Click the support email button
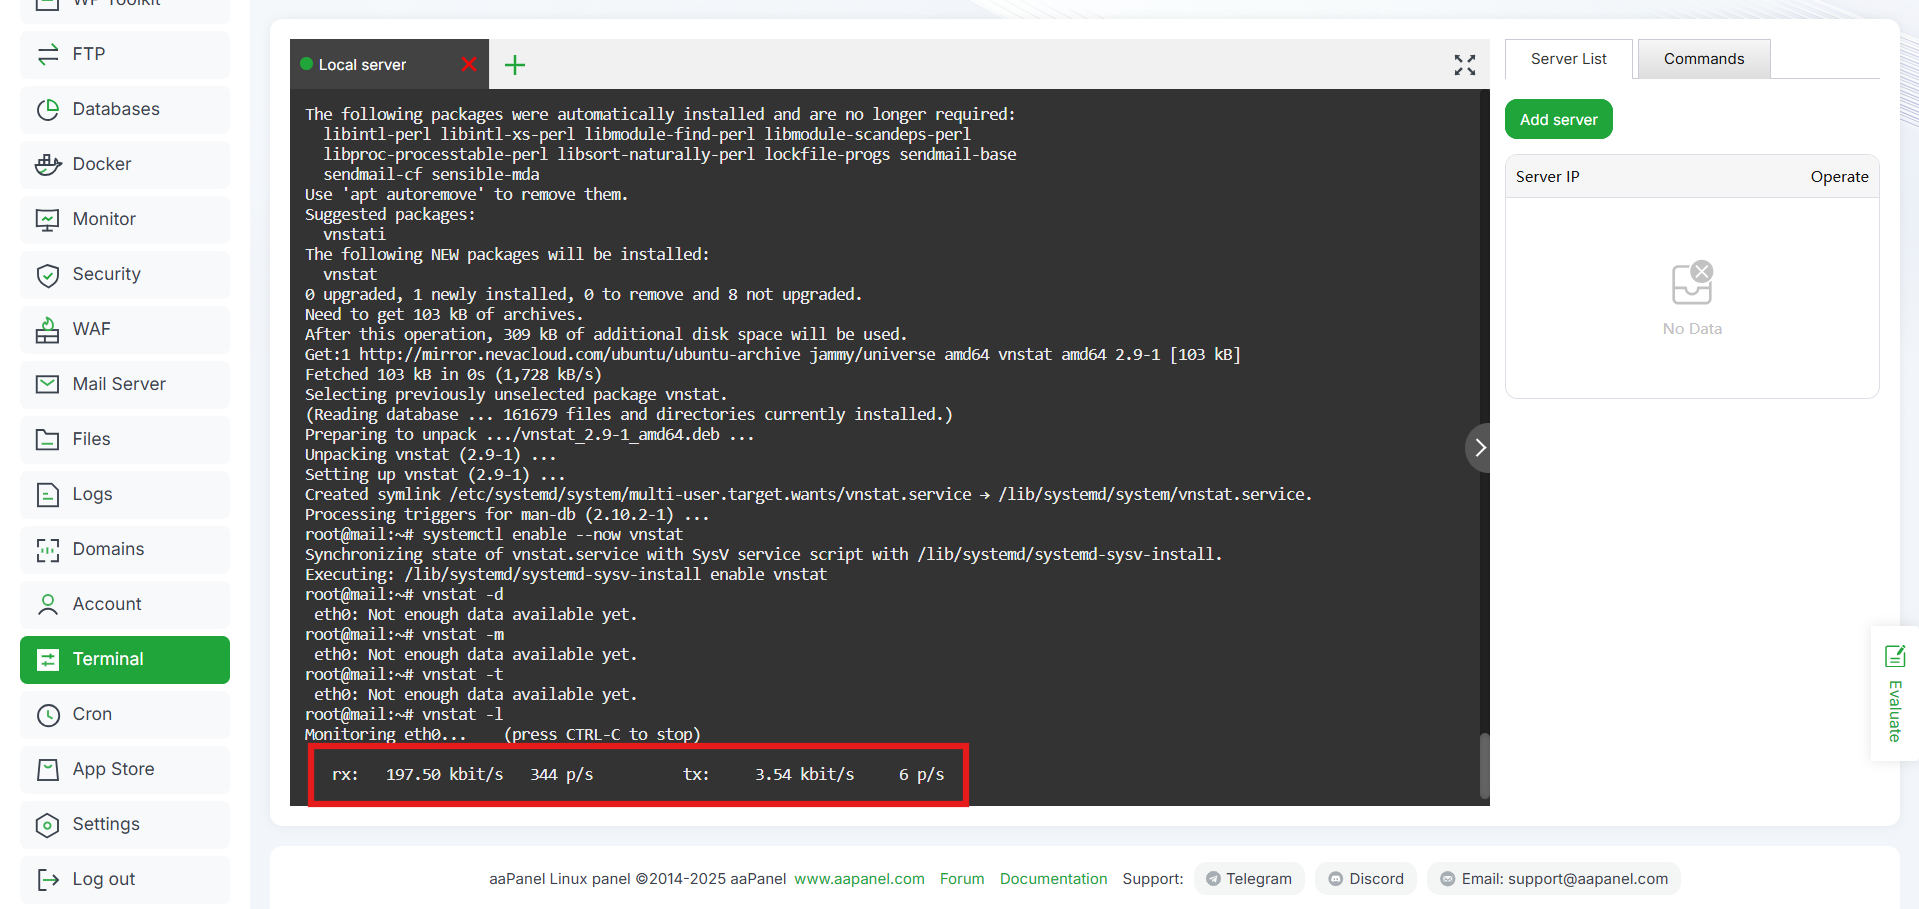Image resolution: width=1919 pixels, height=909 pixels. [x=1554, y=879]
